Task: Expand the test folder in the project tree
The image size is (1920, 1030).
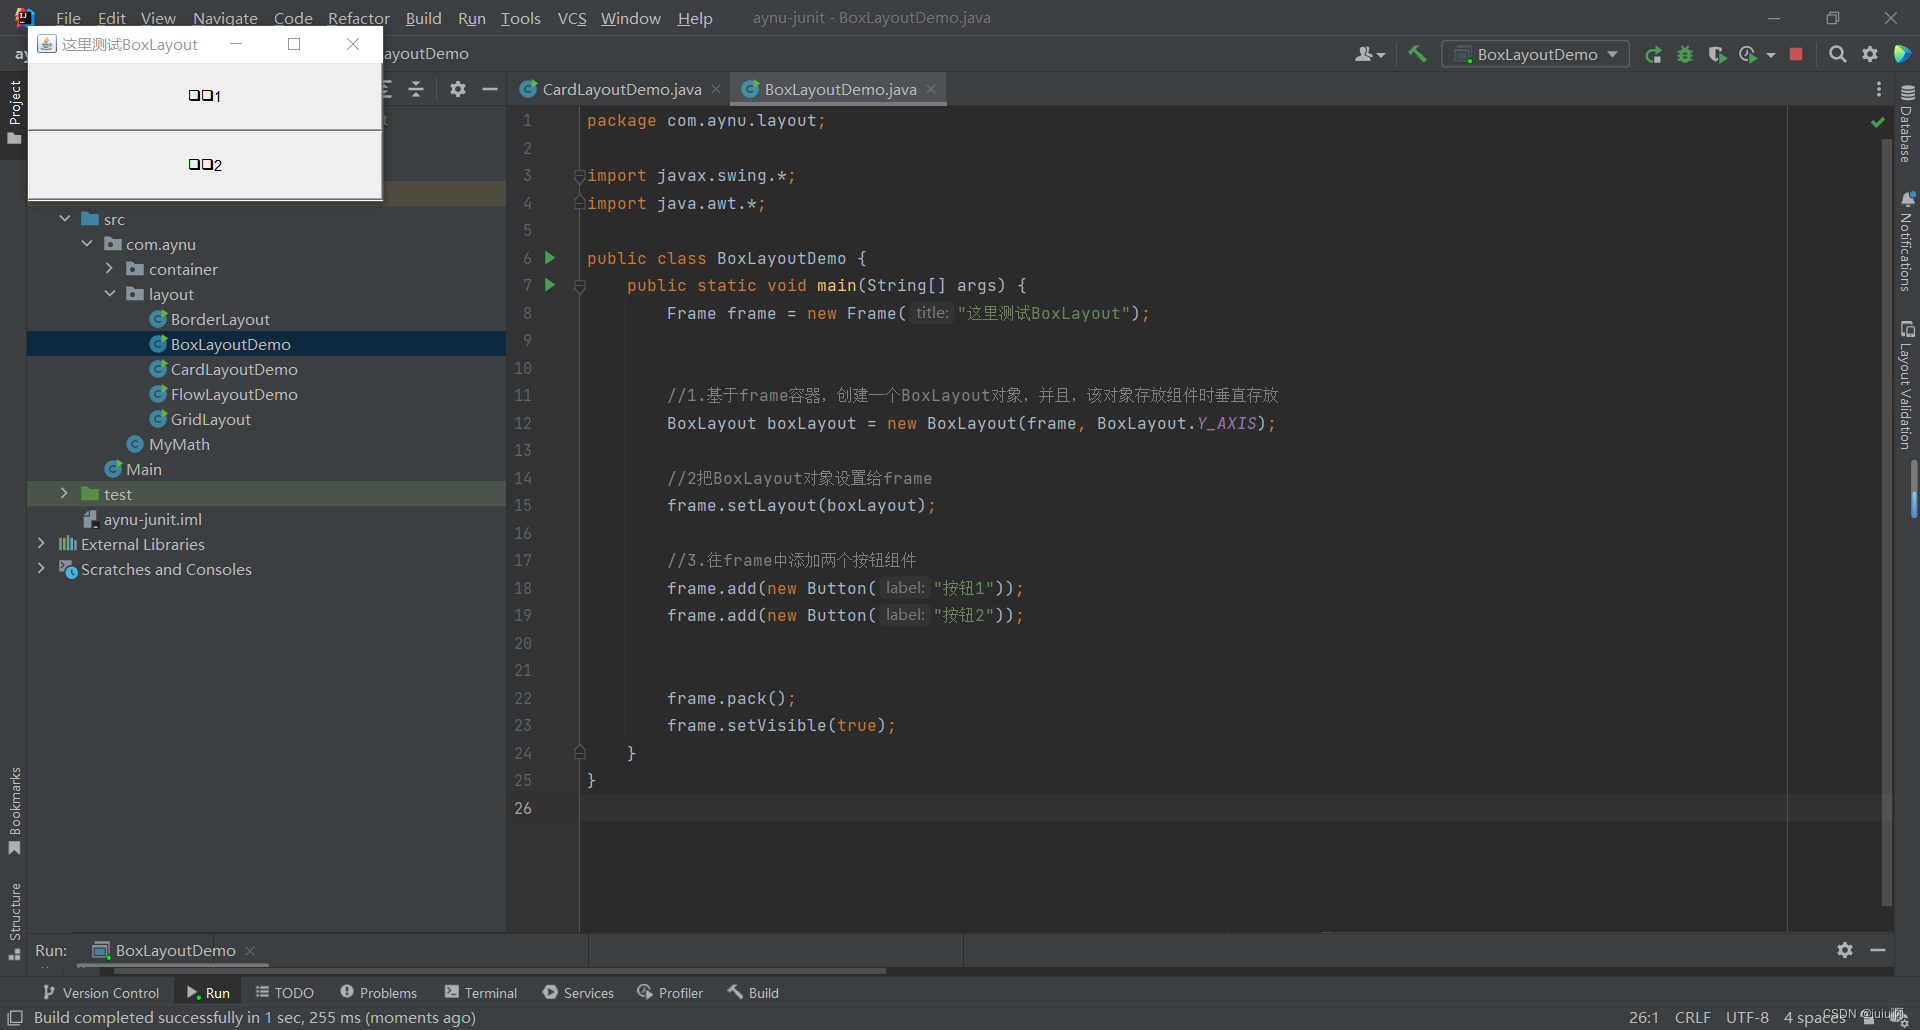Action: click(x=65, y=493)
